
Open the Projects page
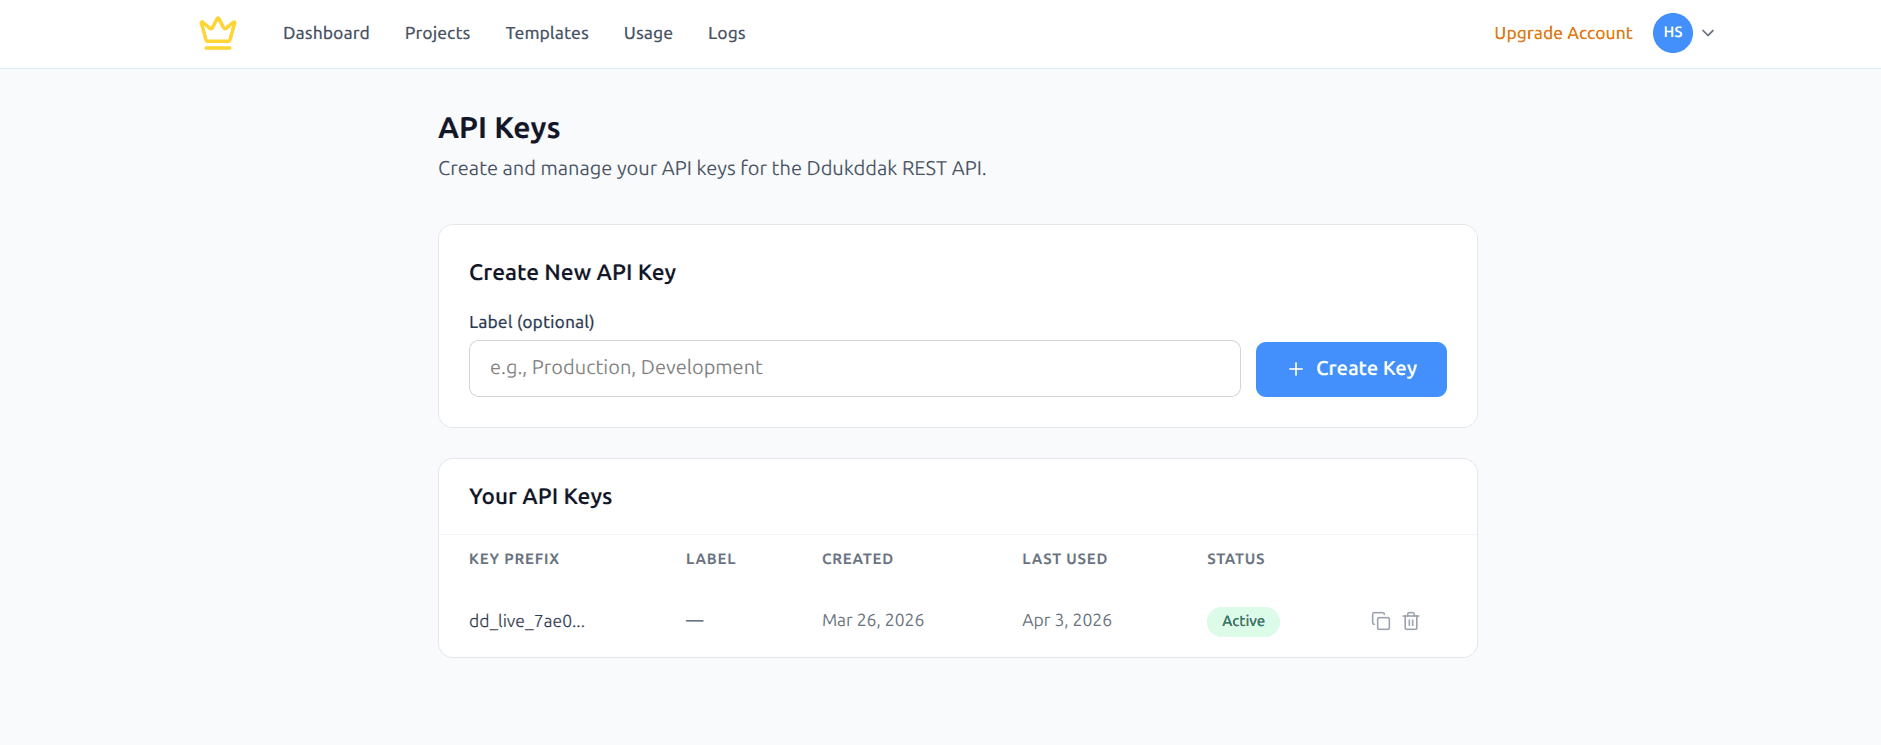[x=437, y=33]
